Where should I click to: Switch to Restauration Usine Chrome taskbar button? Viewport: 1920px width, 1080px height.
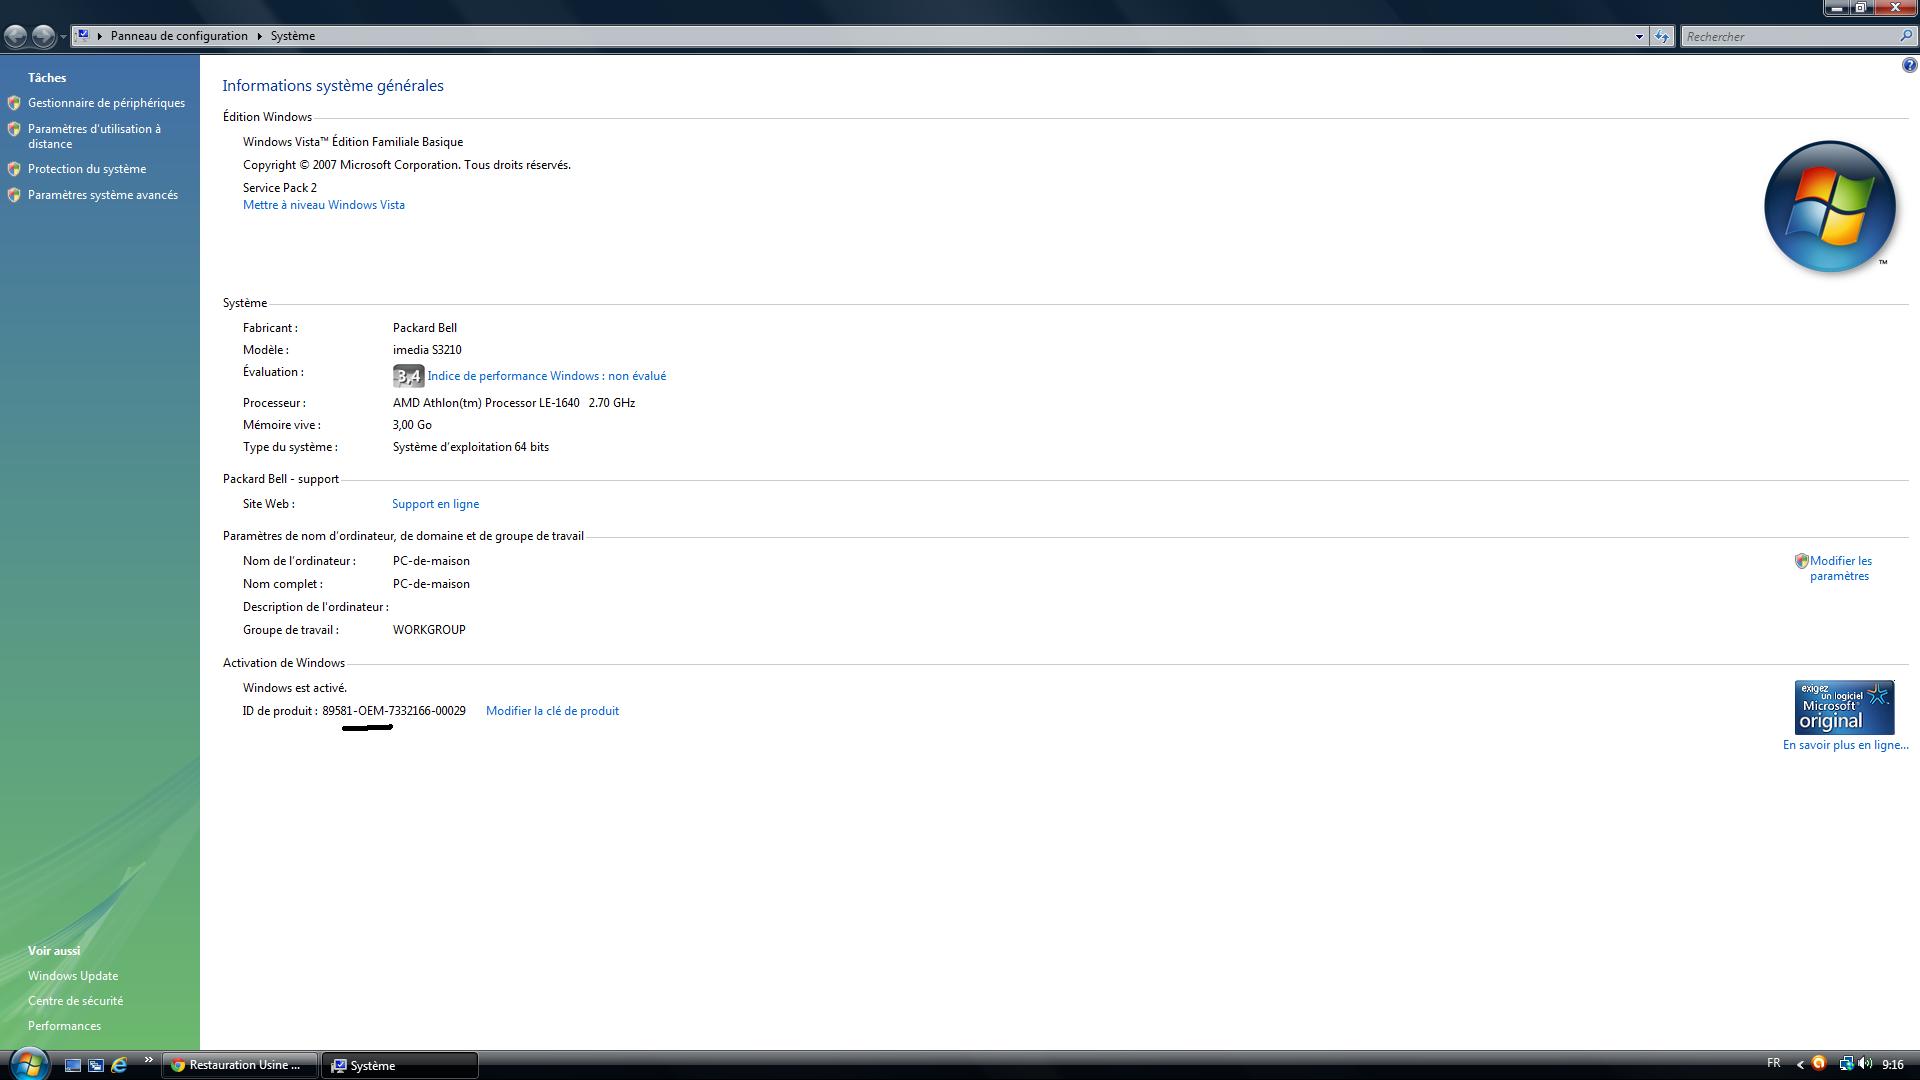(x=239, y=1066)
